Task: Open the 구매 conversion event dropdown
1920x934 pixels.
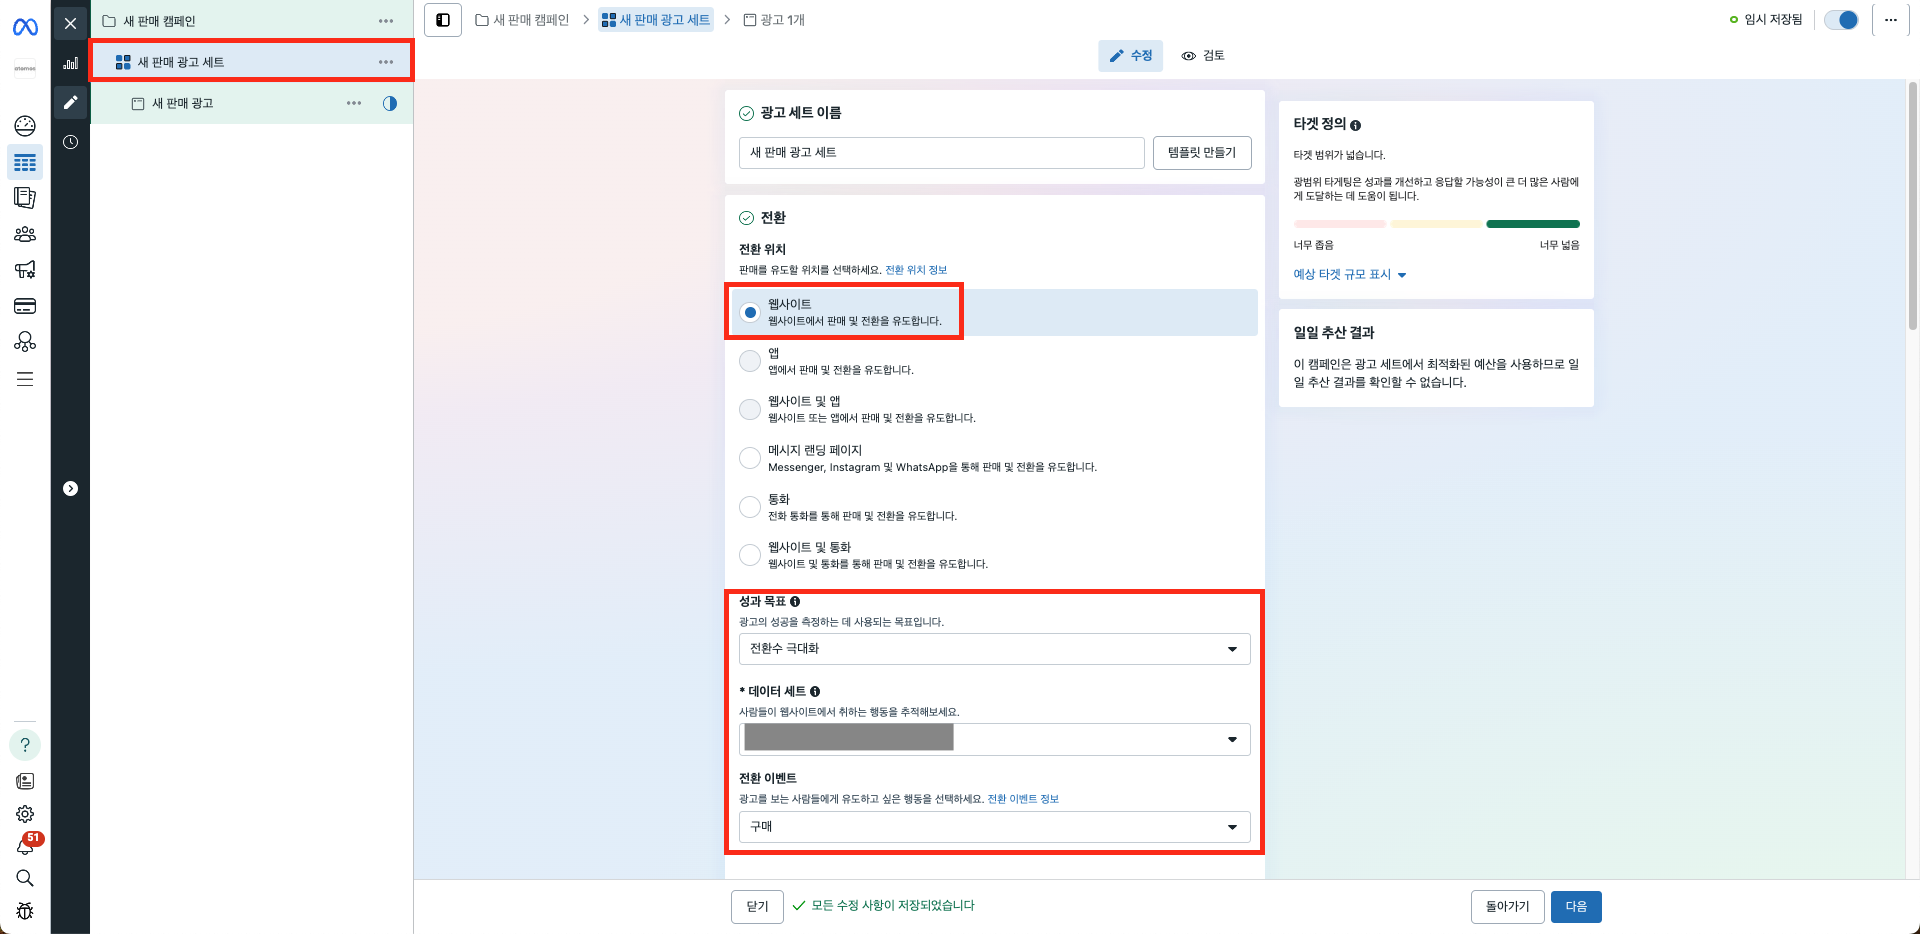Action: click(994, 827)
